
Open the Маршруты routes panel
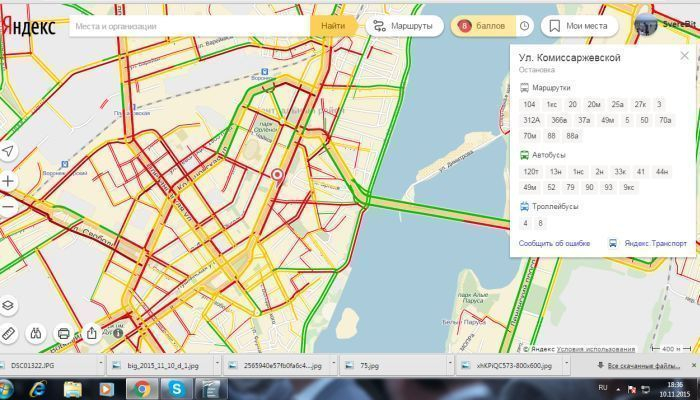coord(404,25)
